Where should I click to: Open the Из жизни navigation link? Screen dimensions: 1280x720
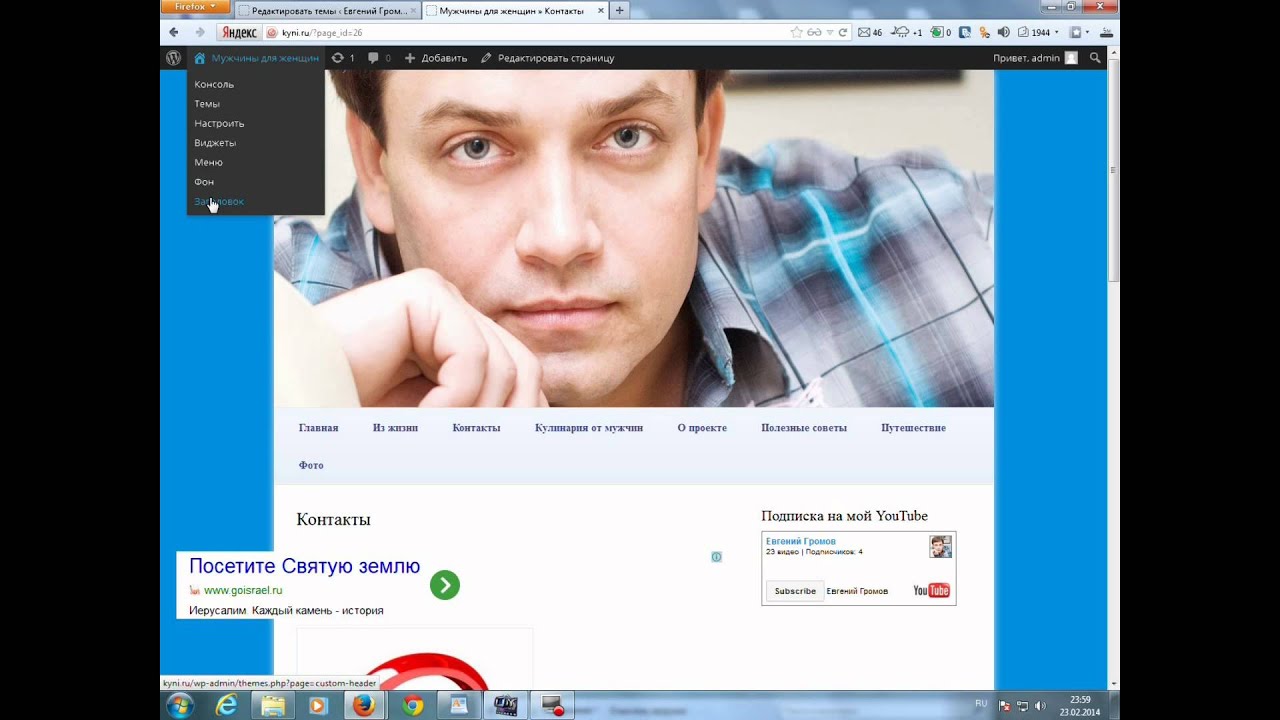pos(395,428)
